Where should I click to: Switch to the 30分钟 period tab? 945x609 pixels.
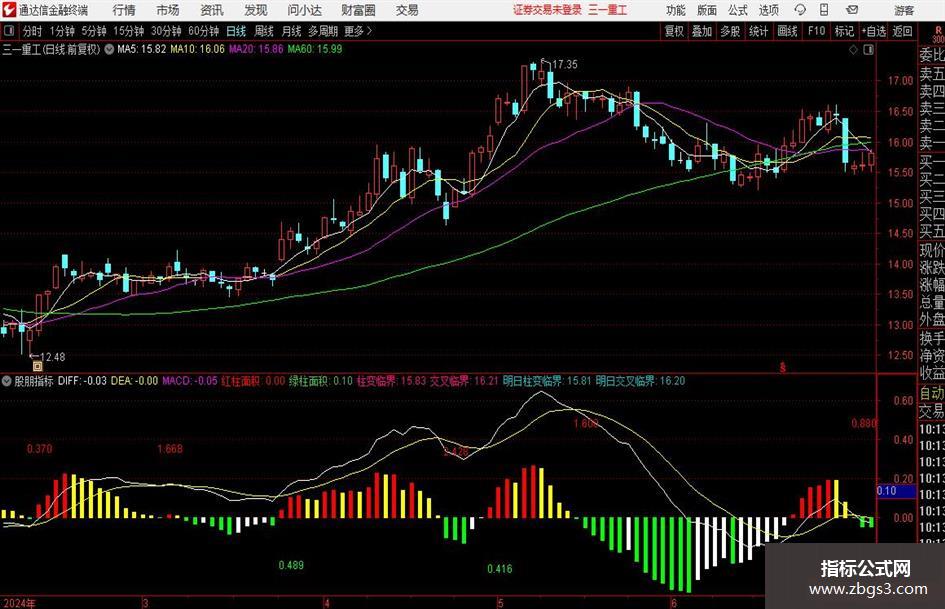click(x=166, y=31)
